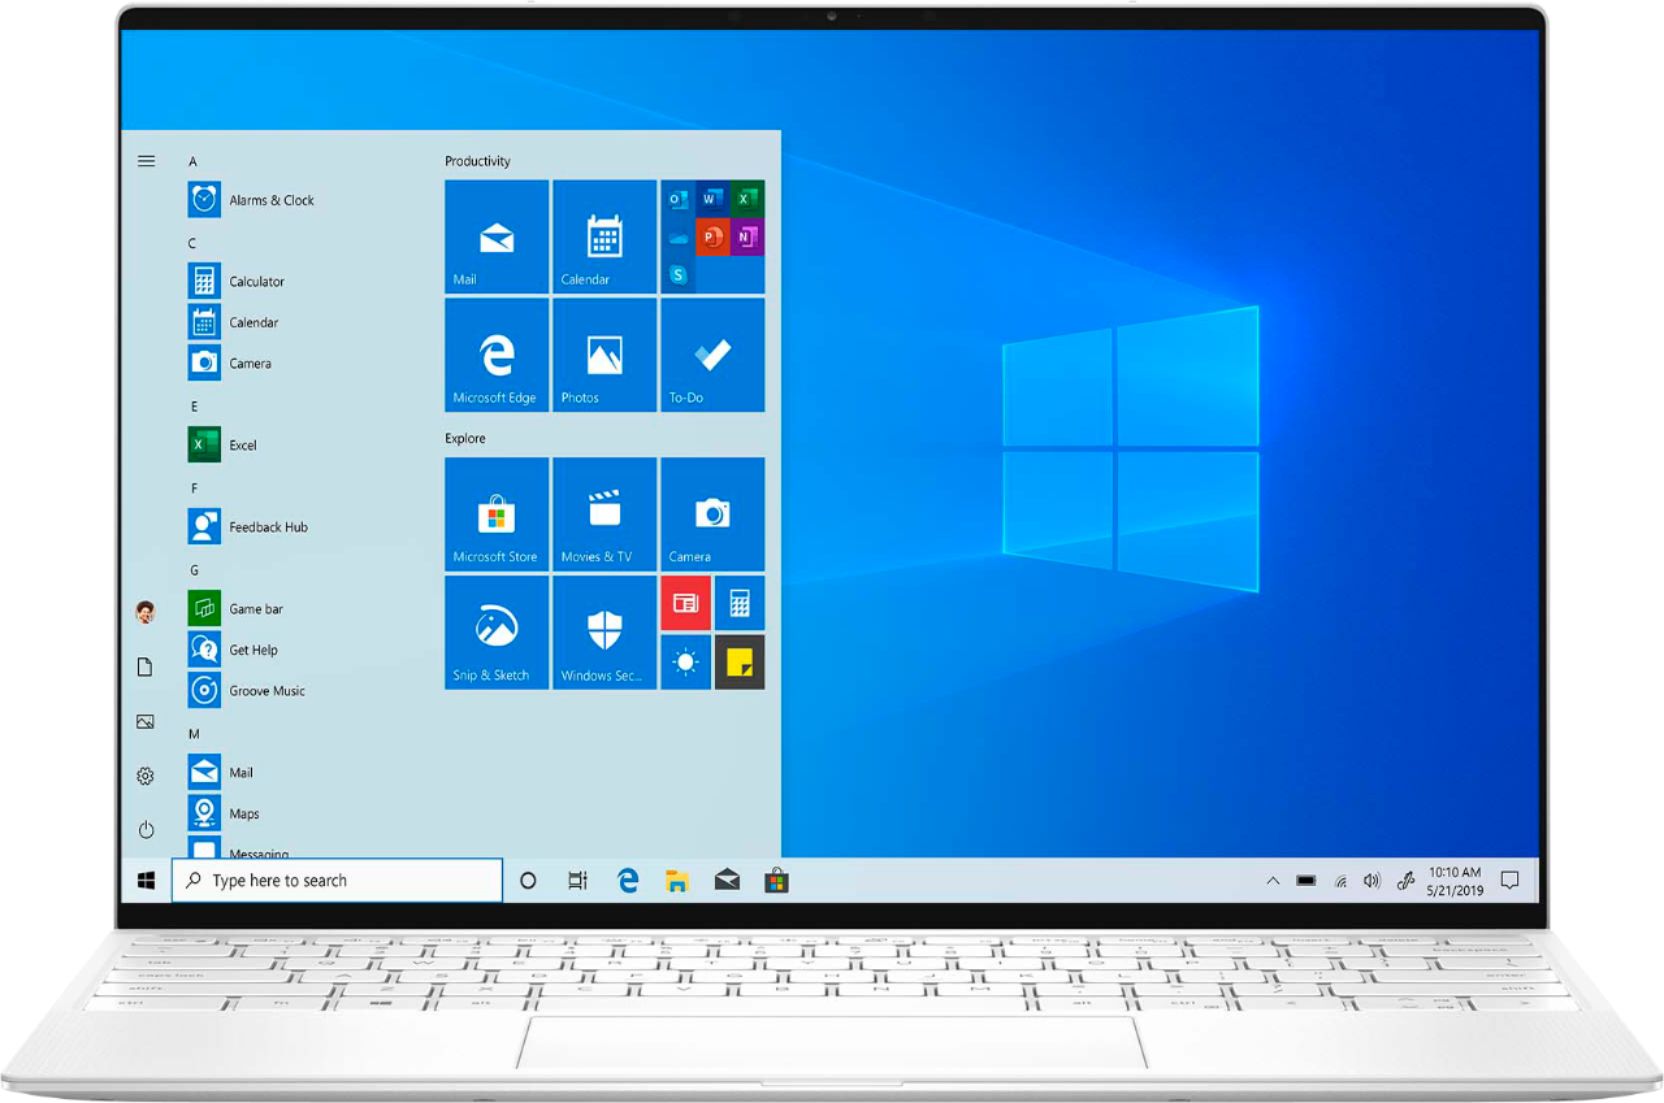Image resolution: width=1664 pixels, height=1103 pixels.
Task: Click the Windows Start button
Action: [x=146, y=880]
